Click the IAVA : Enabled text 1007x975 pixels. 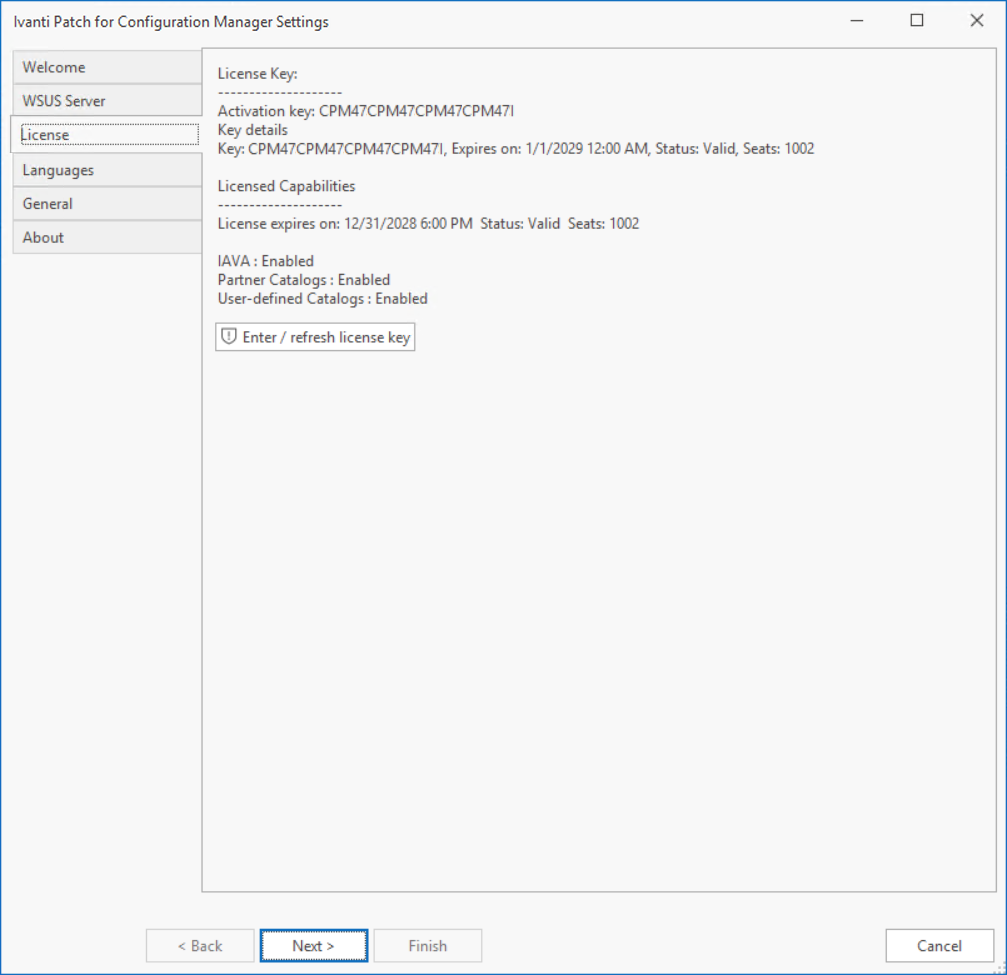point(265,261)
